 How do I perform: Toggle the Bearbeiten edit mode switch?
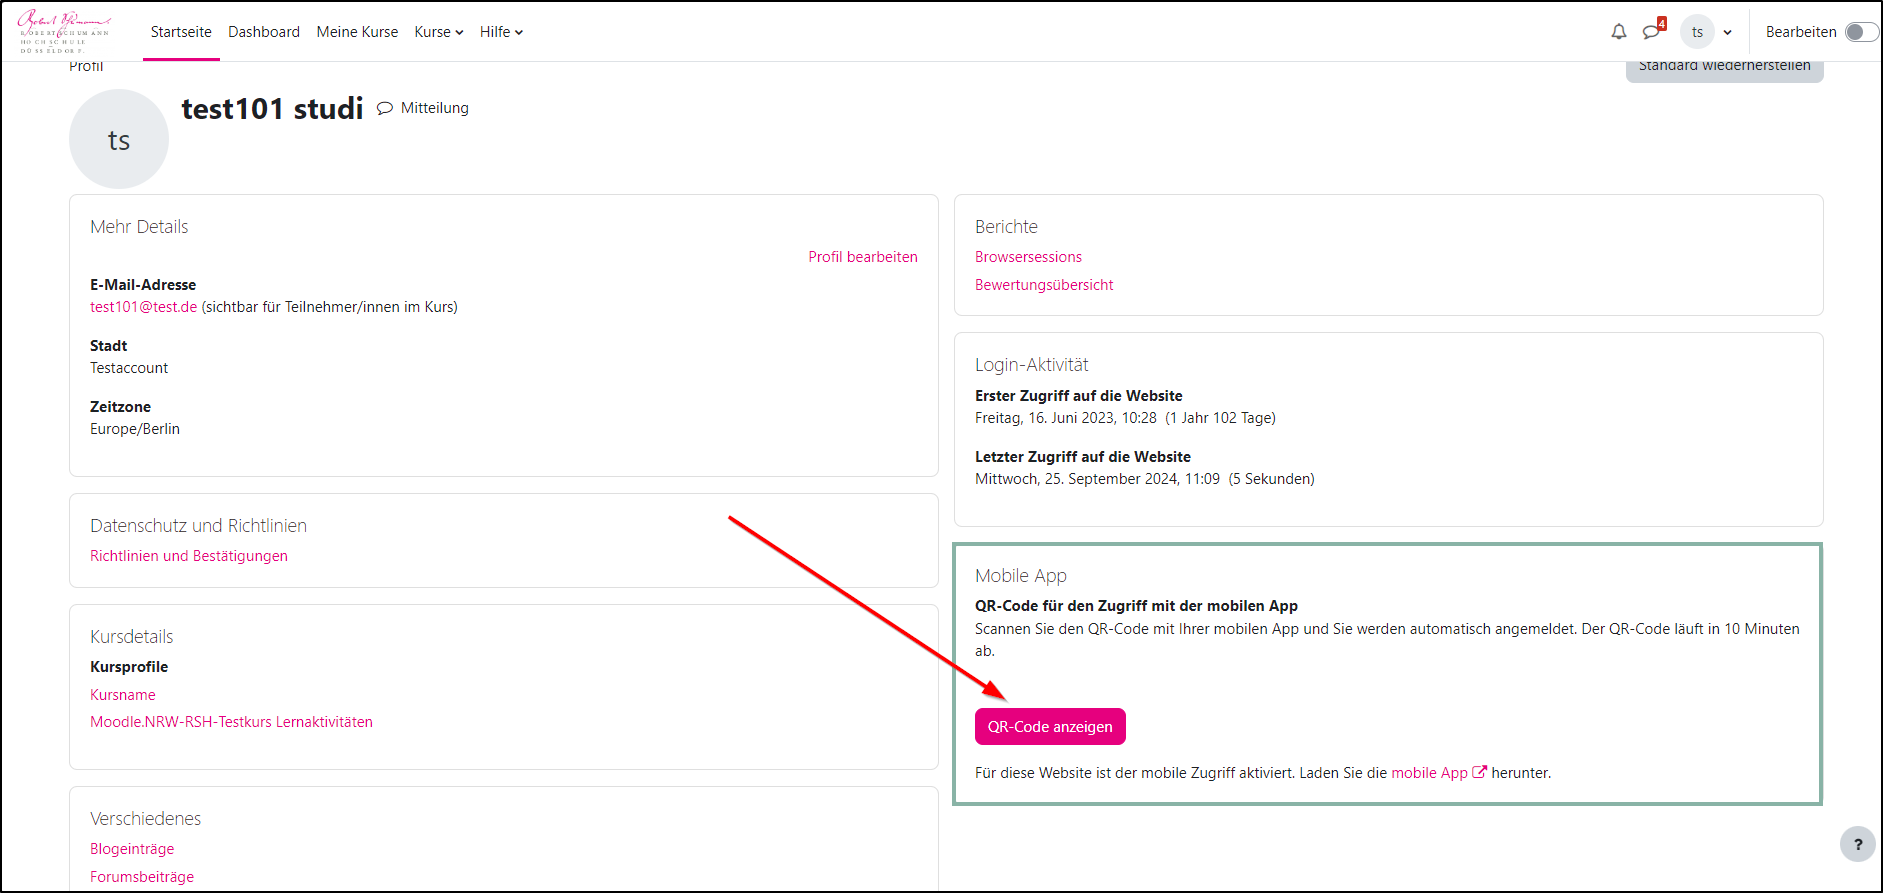[x=1860, y=32]
